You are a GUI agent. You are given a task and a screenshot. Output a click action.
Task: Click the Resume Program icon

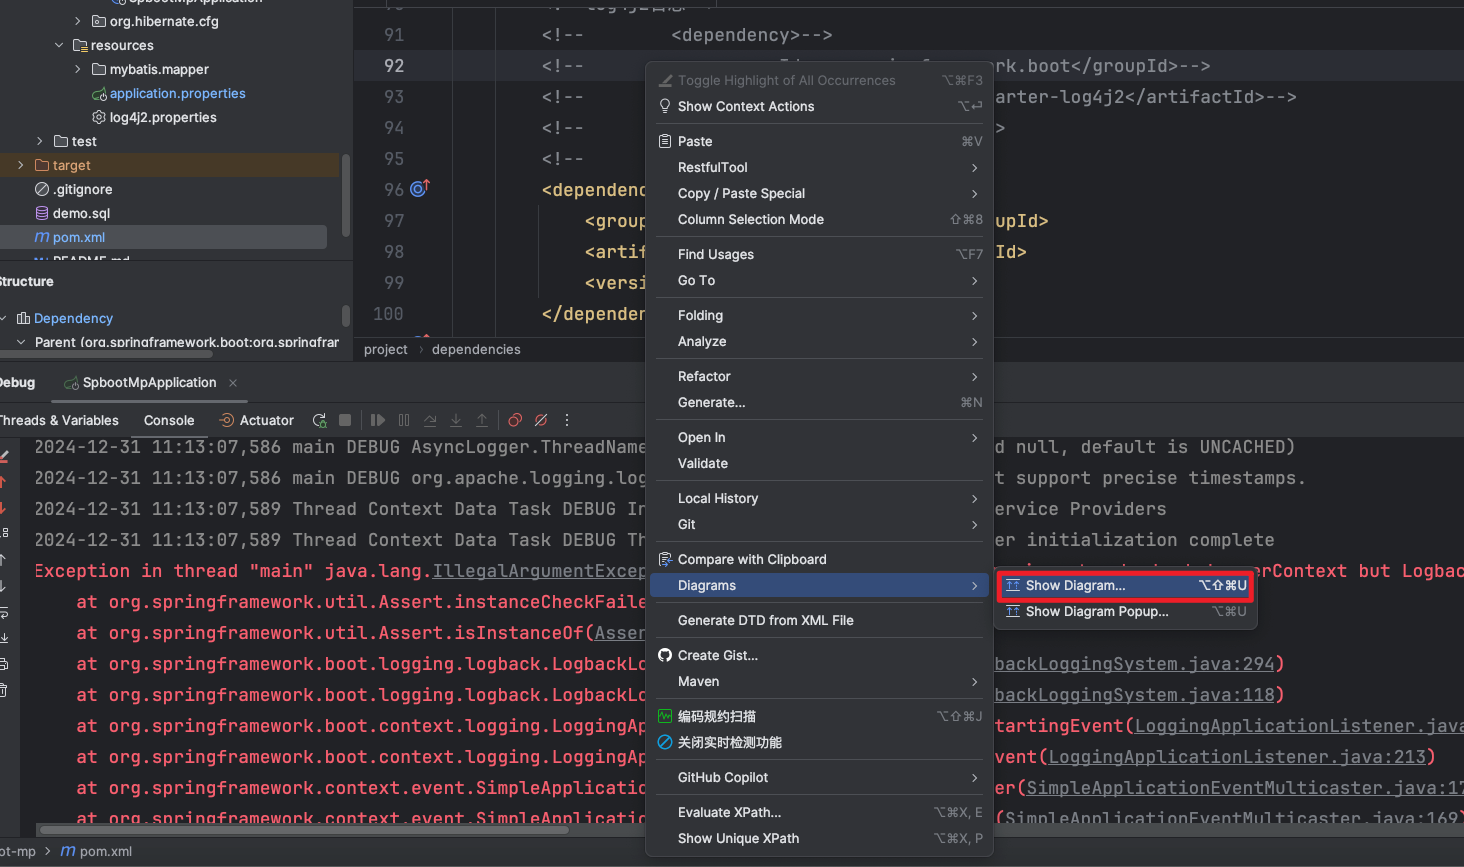coord(378,421)
